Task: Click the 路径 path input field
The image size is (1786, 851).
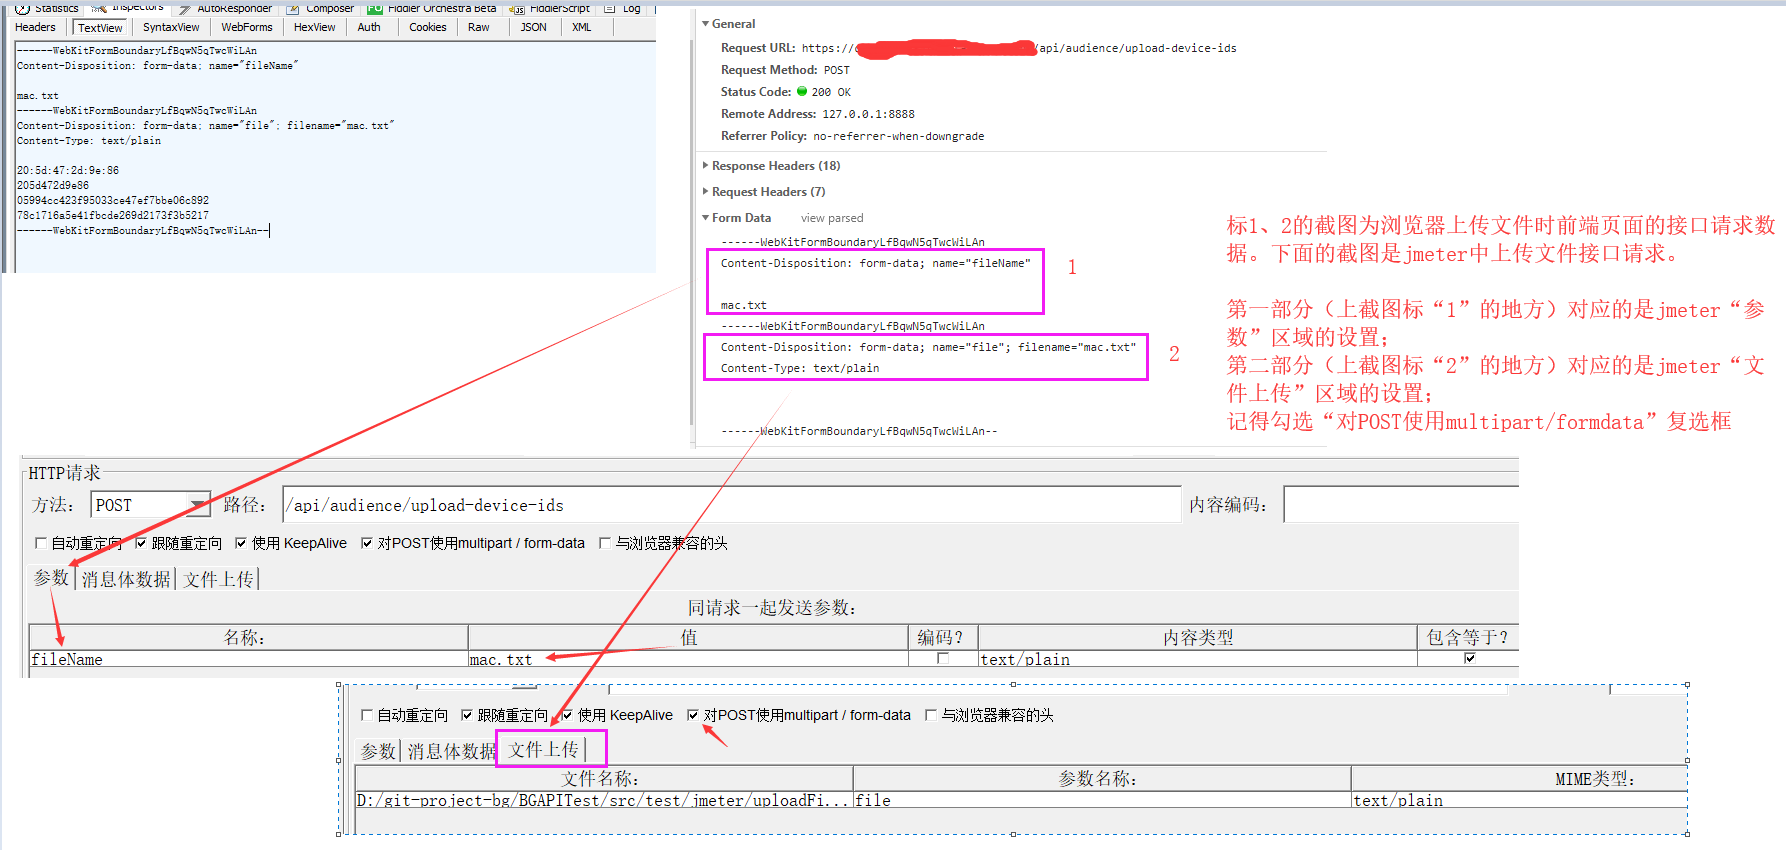Action: [732, 505]
